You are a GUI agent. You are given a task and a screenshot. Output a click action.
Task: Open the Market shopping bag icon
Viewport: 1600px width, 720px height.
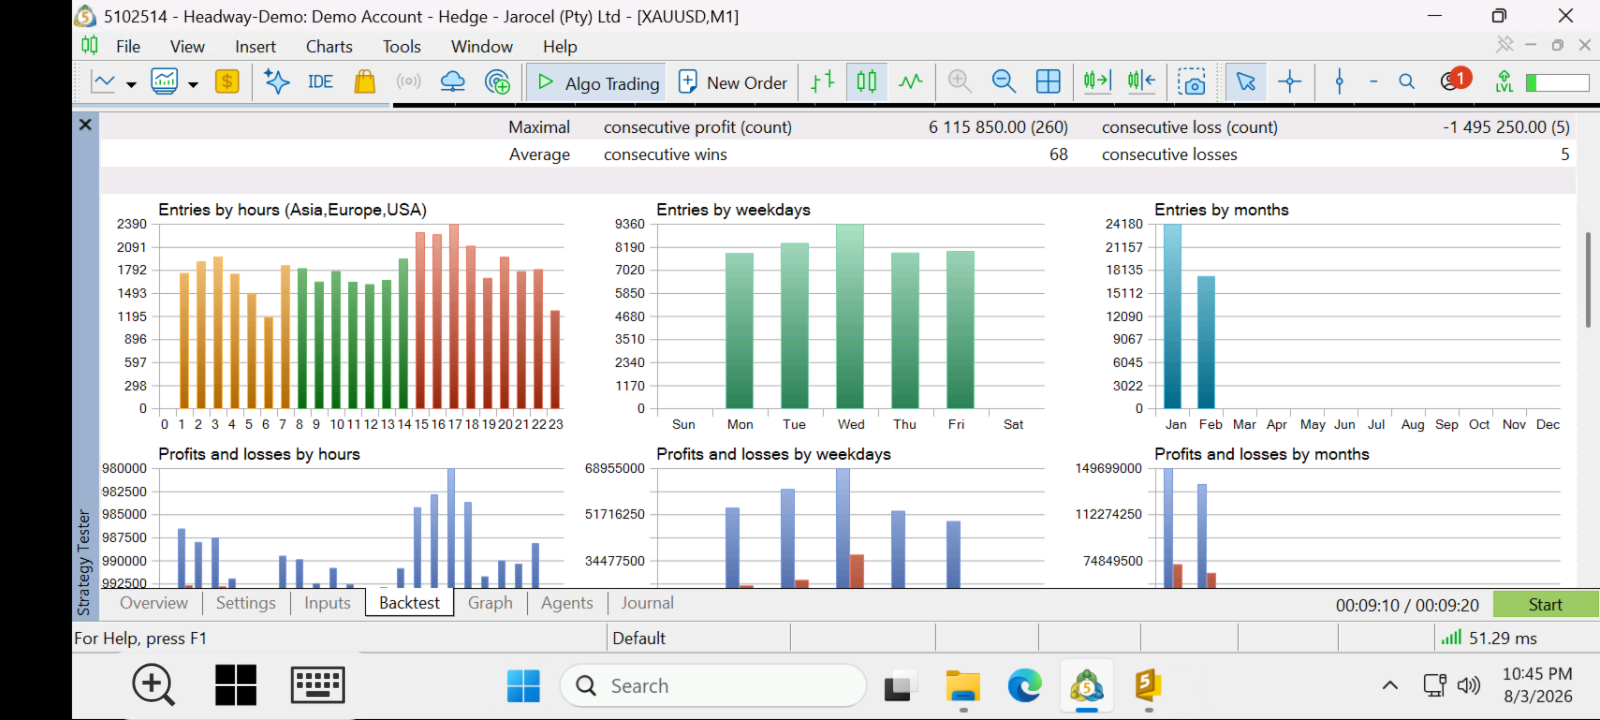(365, 82)
